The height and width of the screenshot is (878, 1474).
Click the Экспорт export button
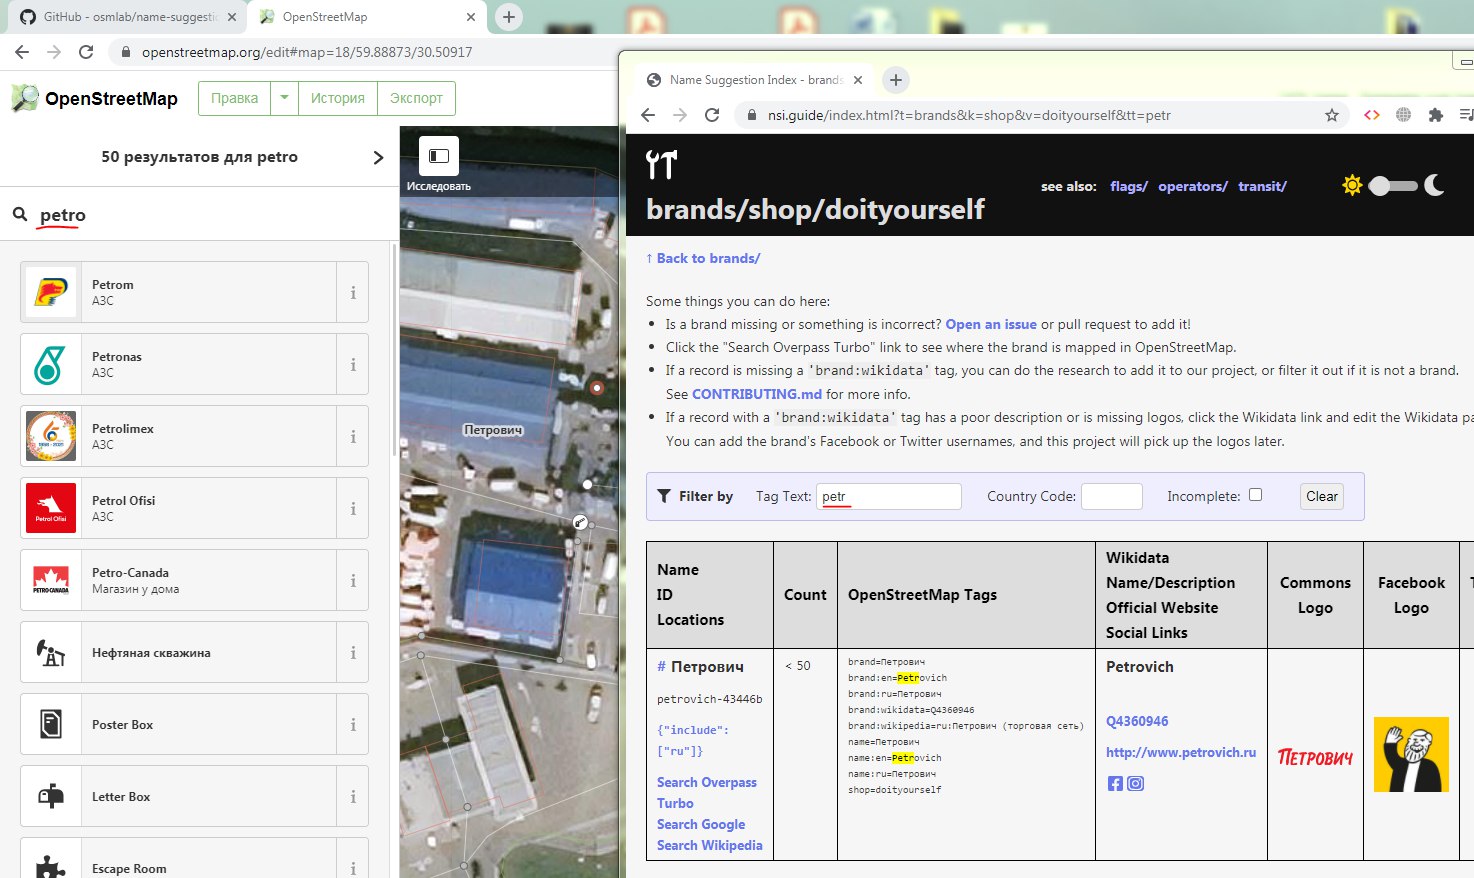[416, 98]
